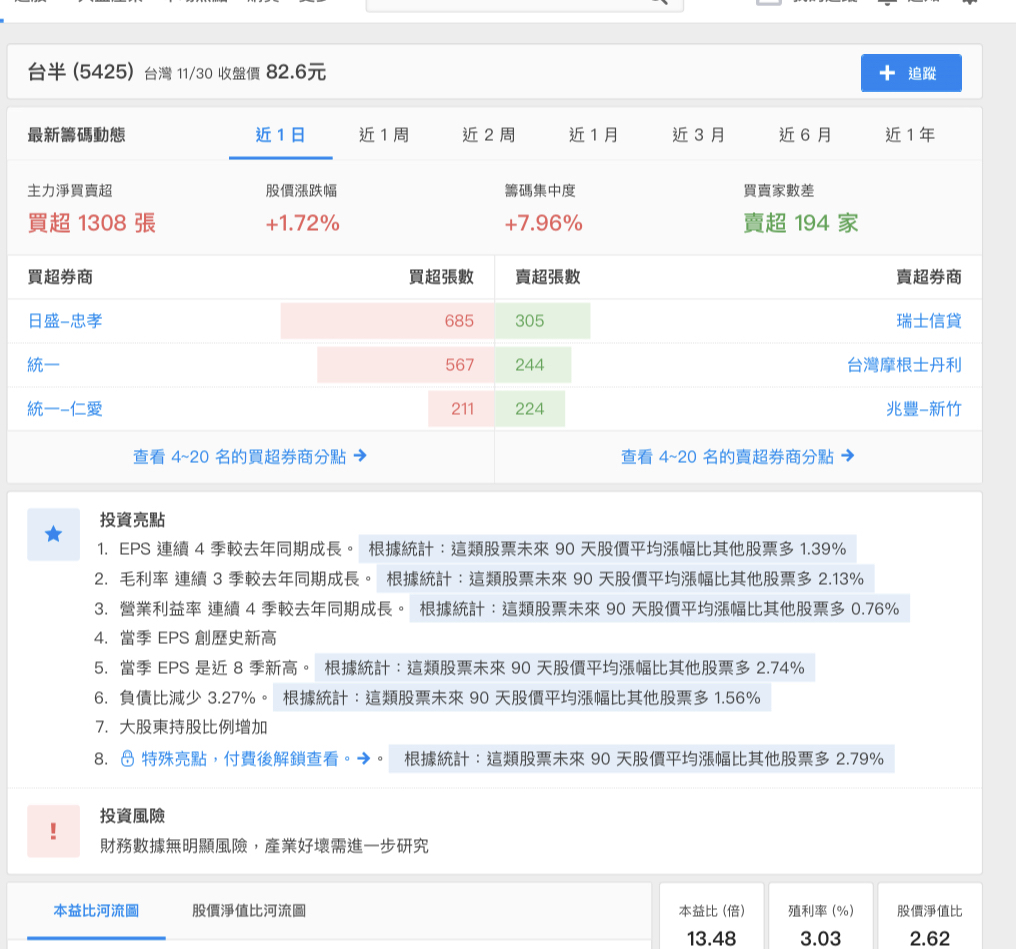Screen dimensions: 1016x949
Task: Open broker 日盛-忠孝 link
Action: pyautogui.click(x=65, y=321)
